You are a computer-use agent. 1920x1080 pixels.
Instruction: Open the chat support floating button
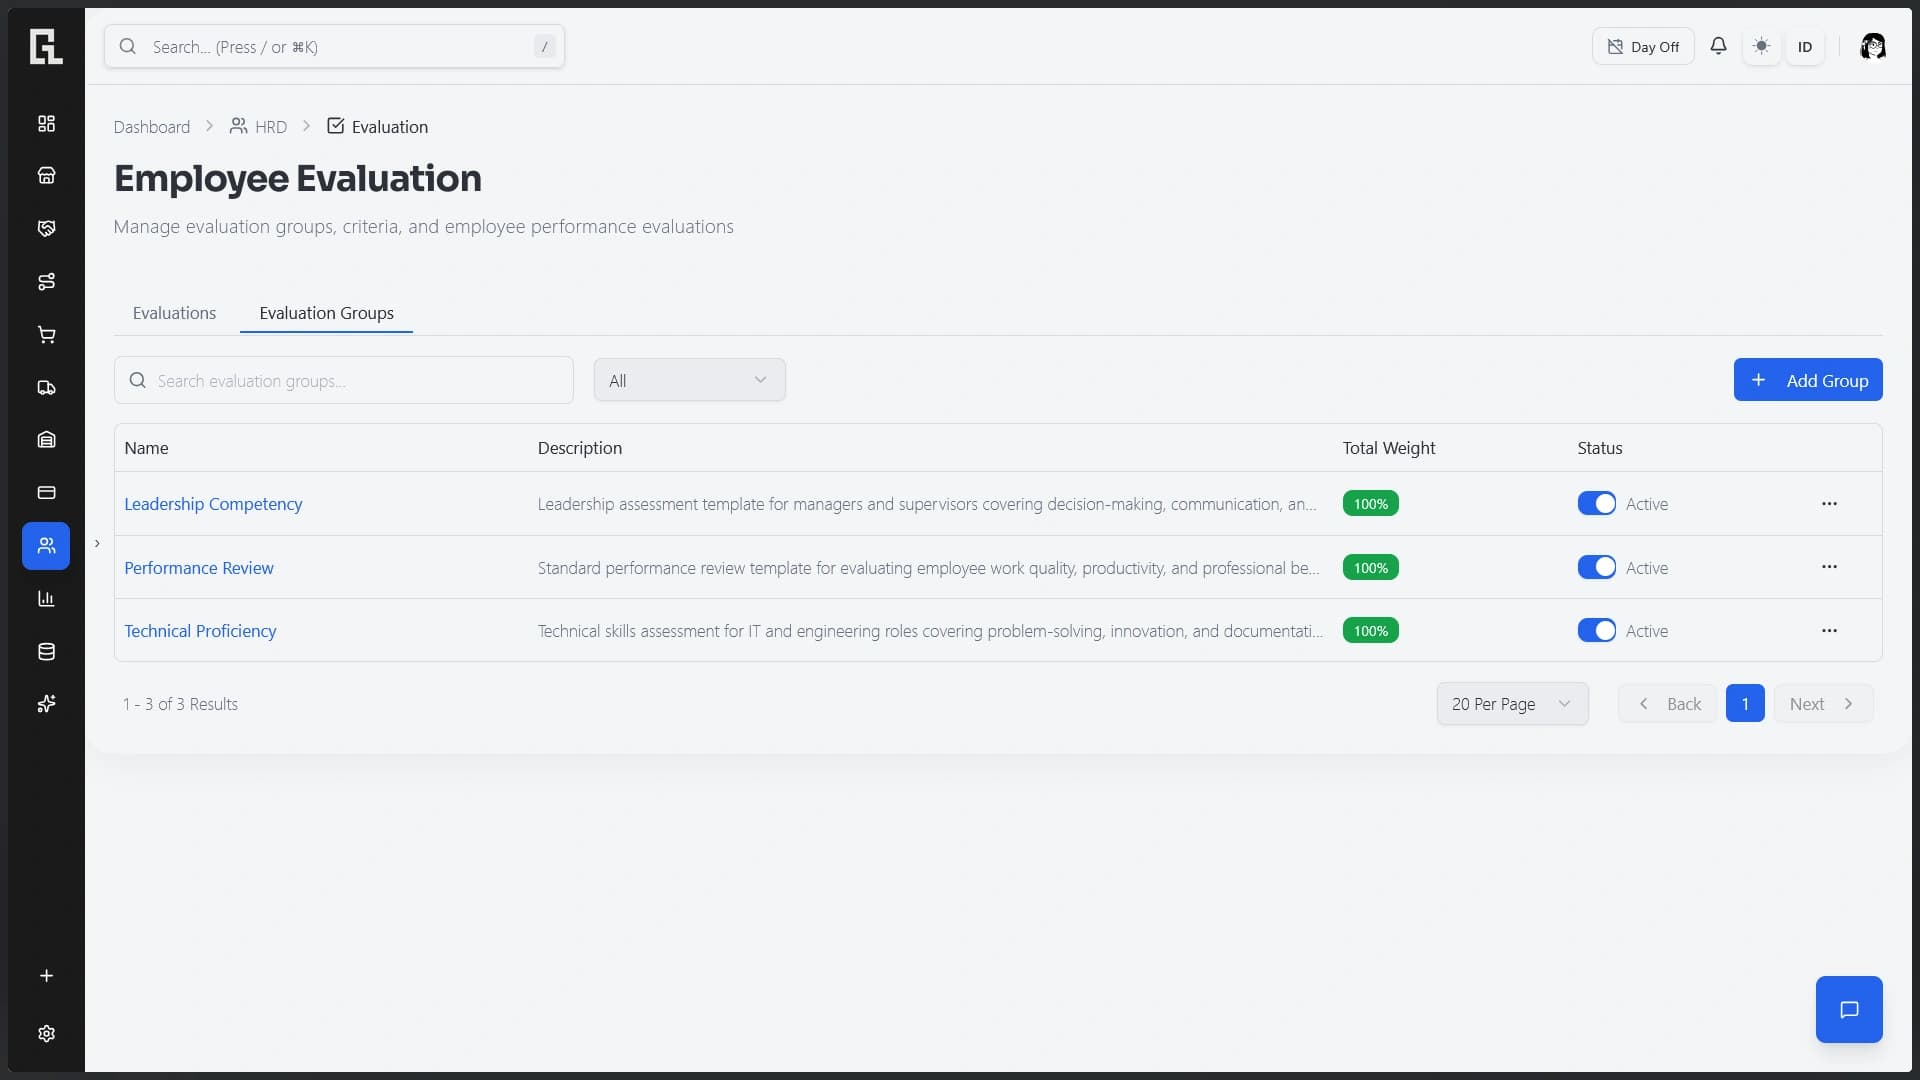[1849, 1009]
